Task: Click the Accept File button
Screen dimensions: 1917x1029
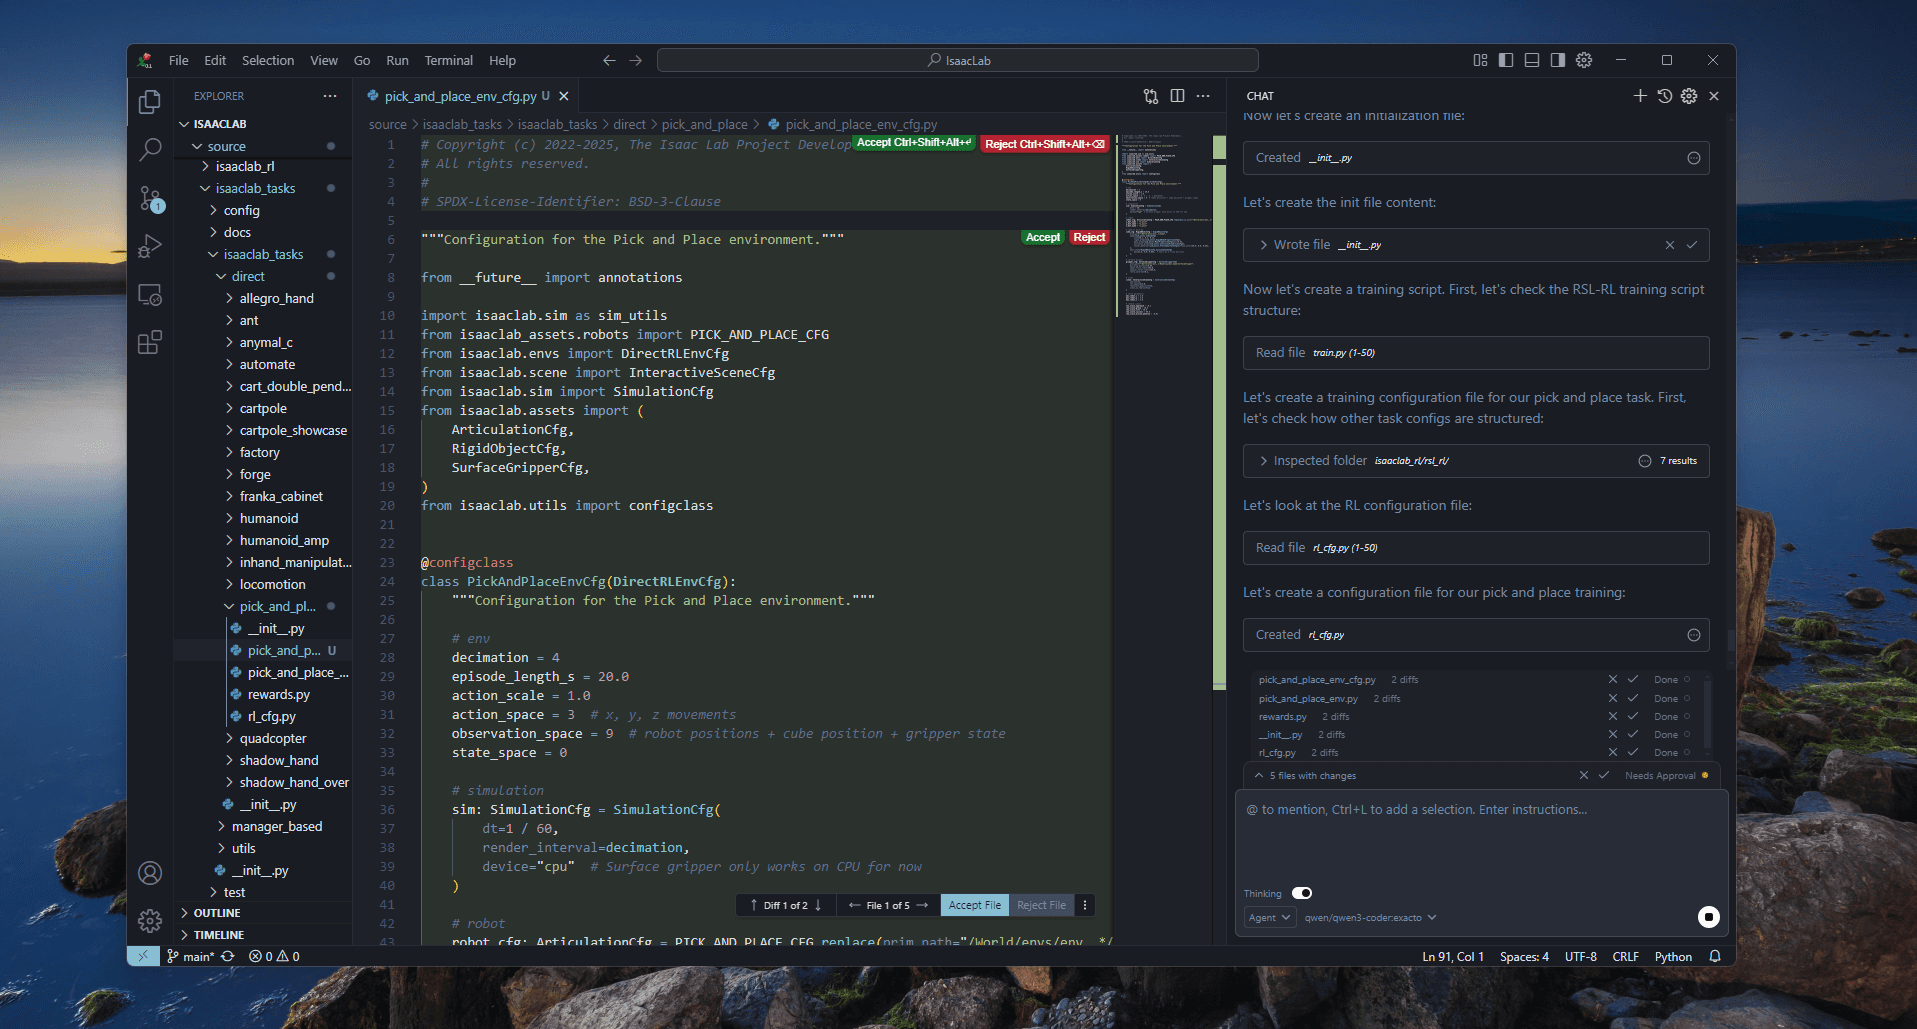Action: point(974,905)
